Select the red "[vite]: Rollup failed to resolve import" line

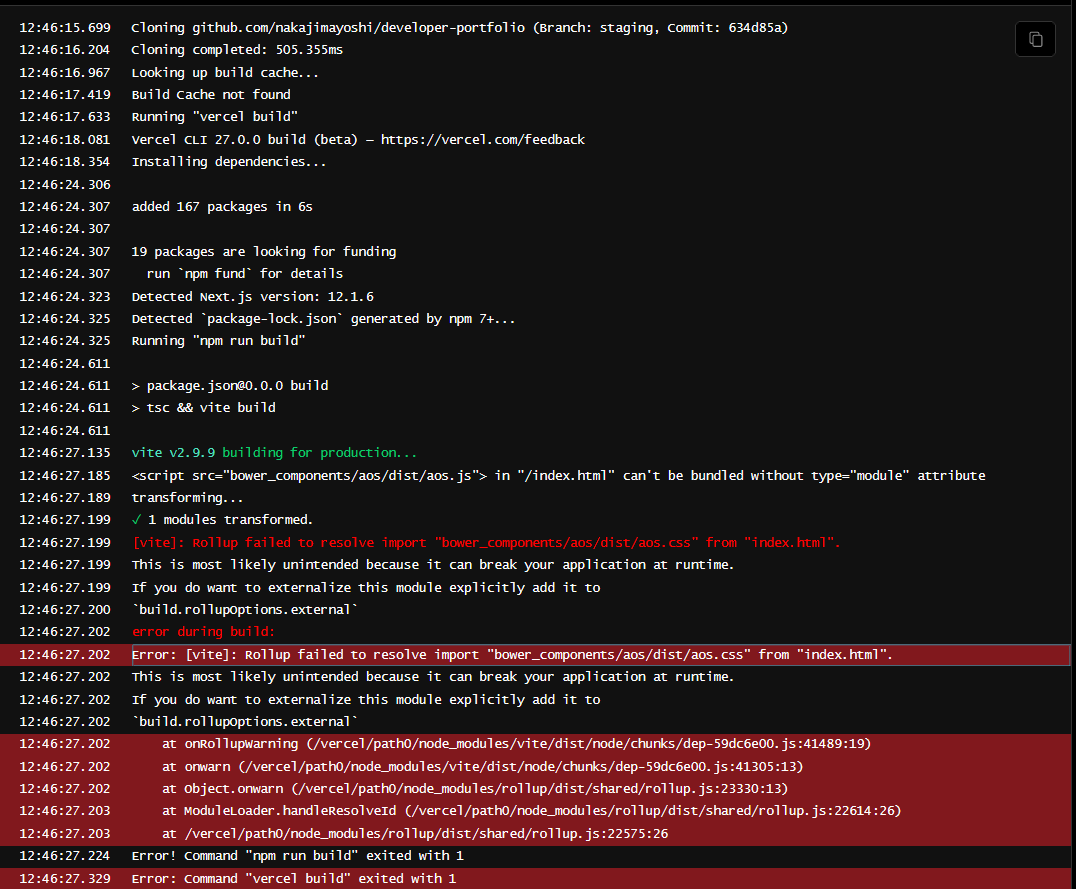(487, 542)
